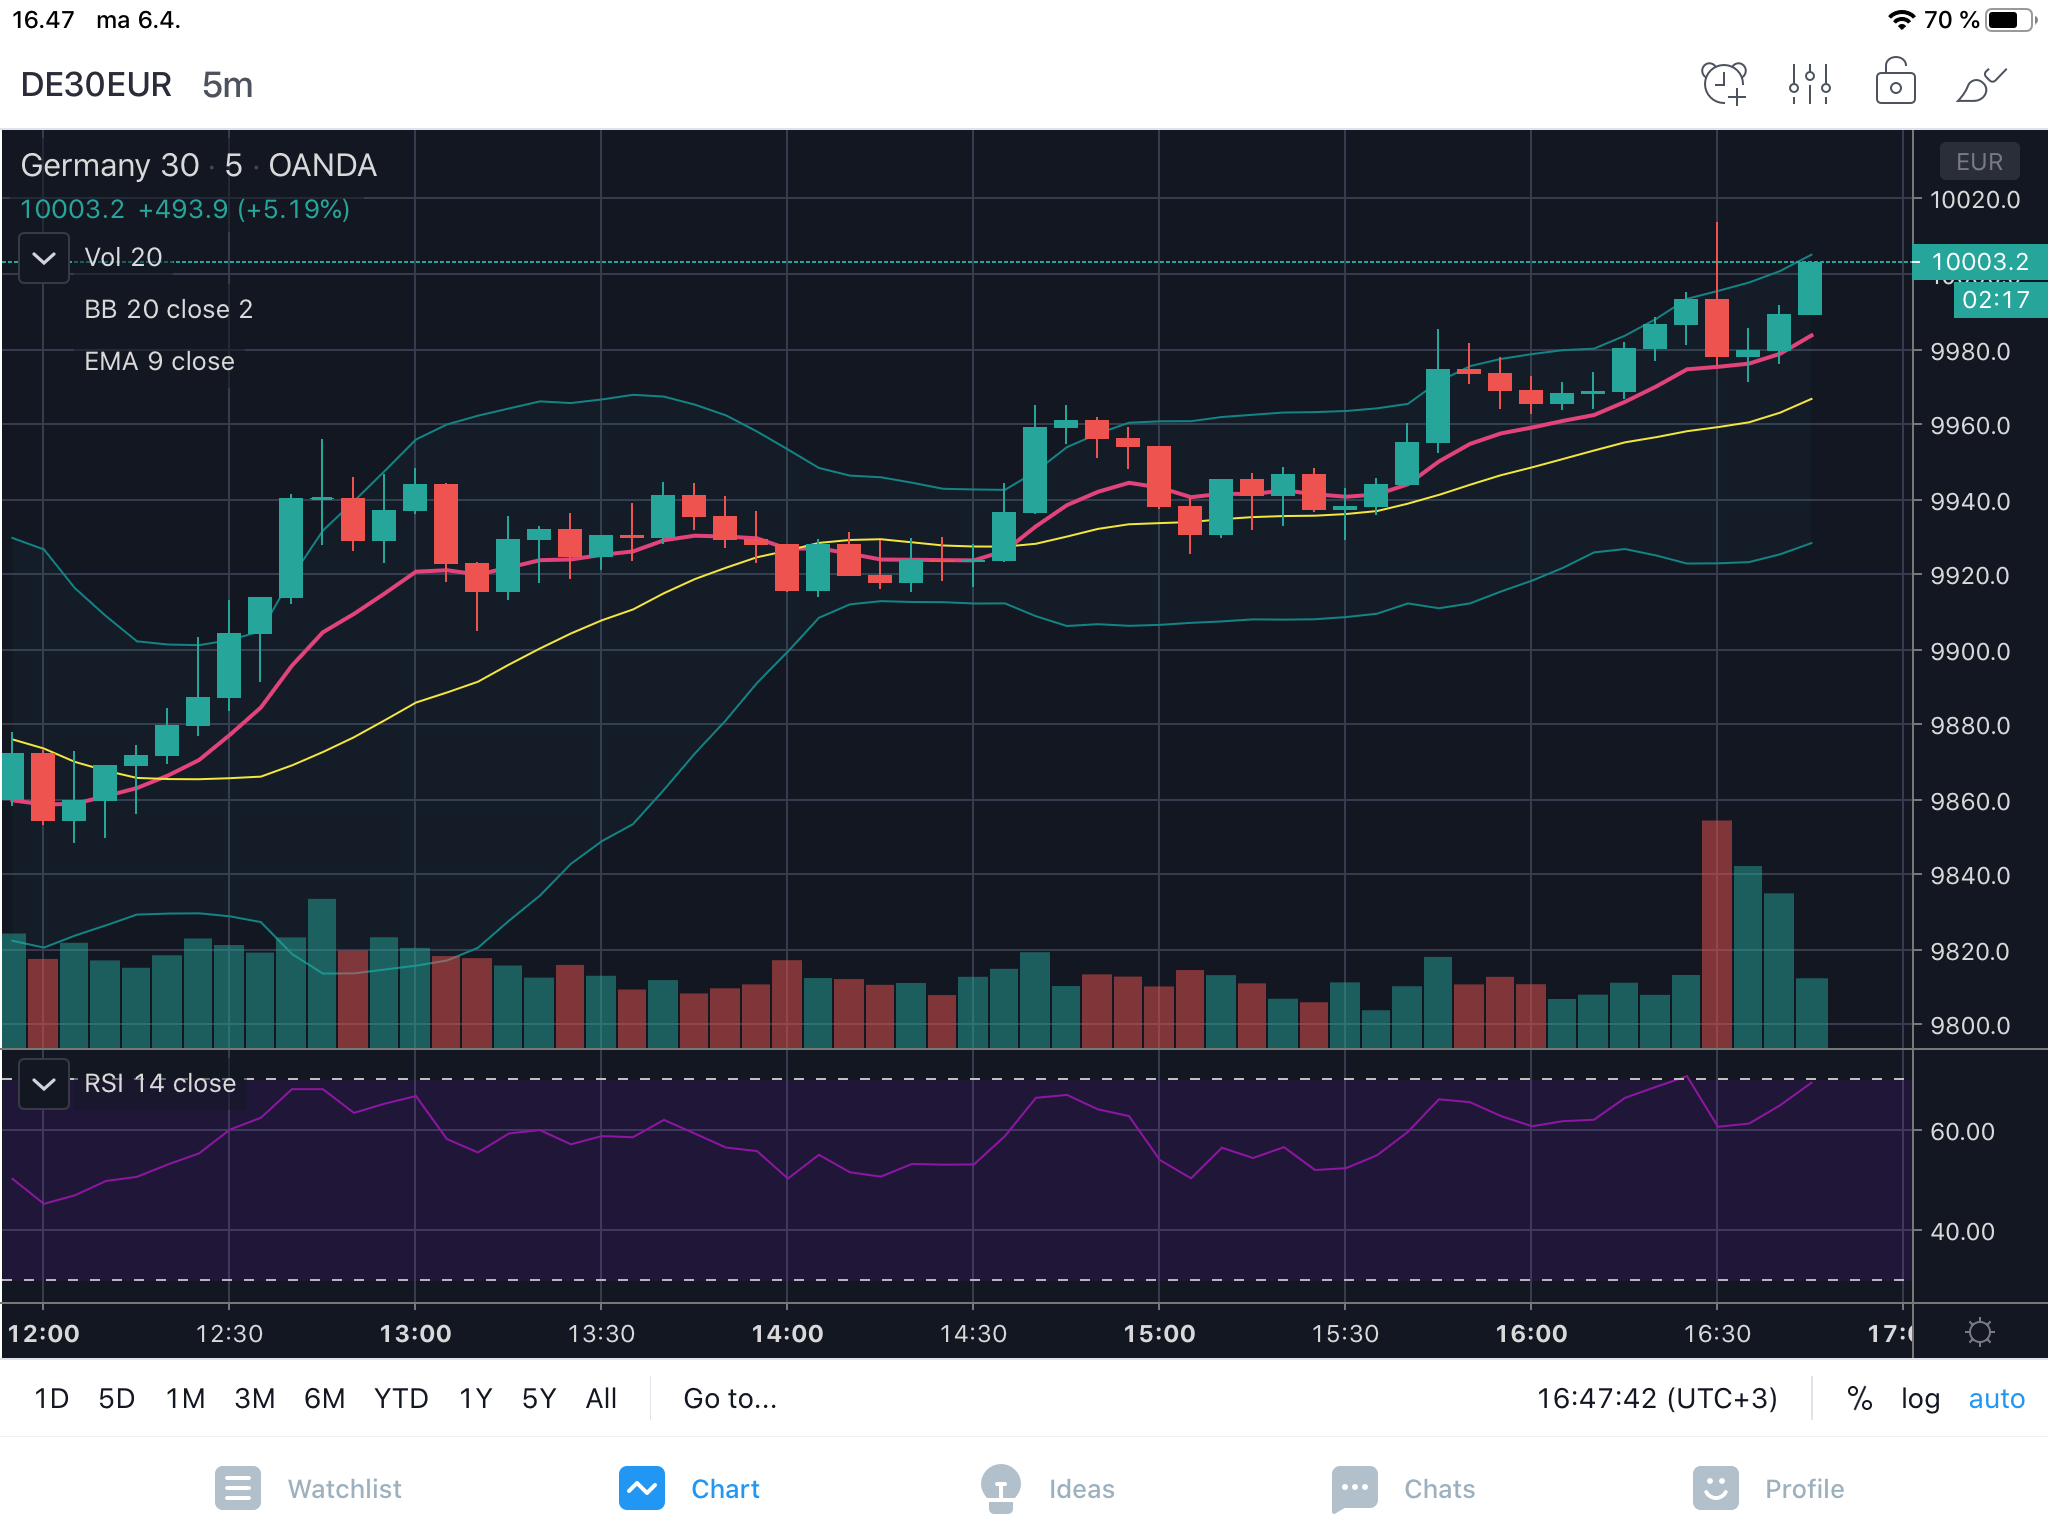Tap the 10003.2 current price label
This screenshot has width=2048, height=1536.
point(1979,262)
